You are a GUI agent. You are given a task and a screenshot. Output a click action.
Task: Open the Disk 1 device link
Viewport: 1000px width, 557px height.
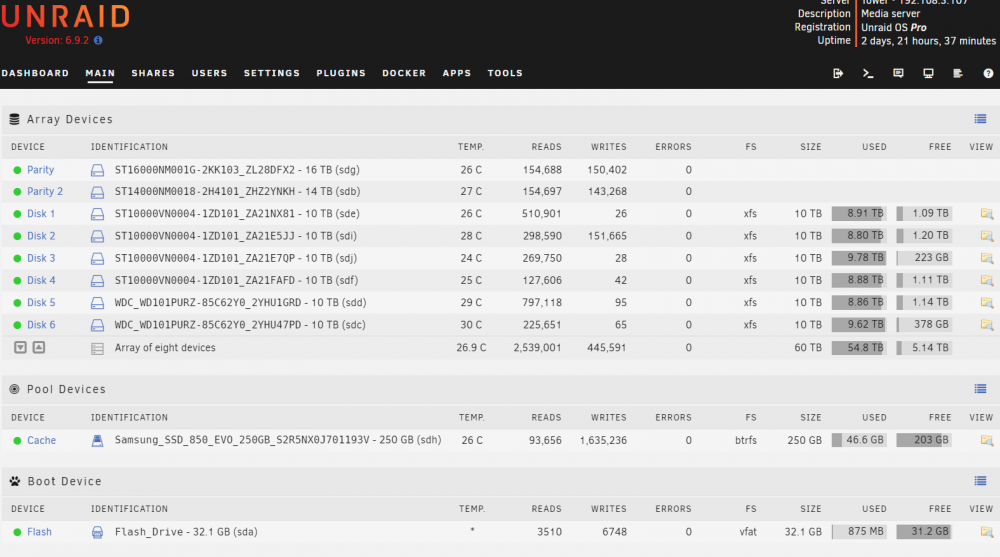point(41,214)
